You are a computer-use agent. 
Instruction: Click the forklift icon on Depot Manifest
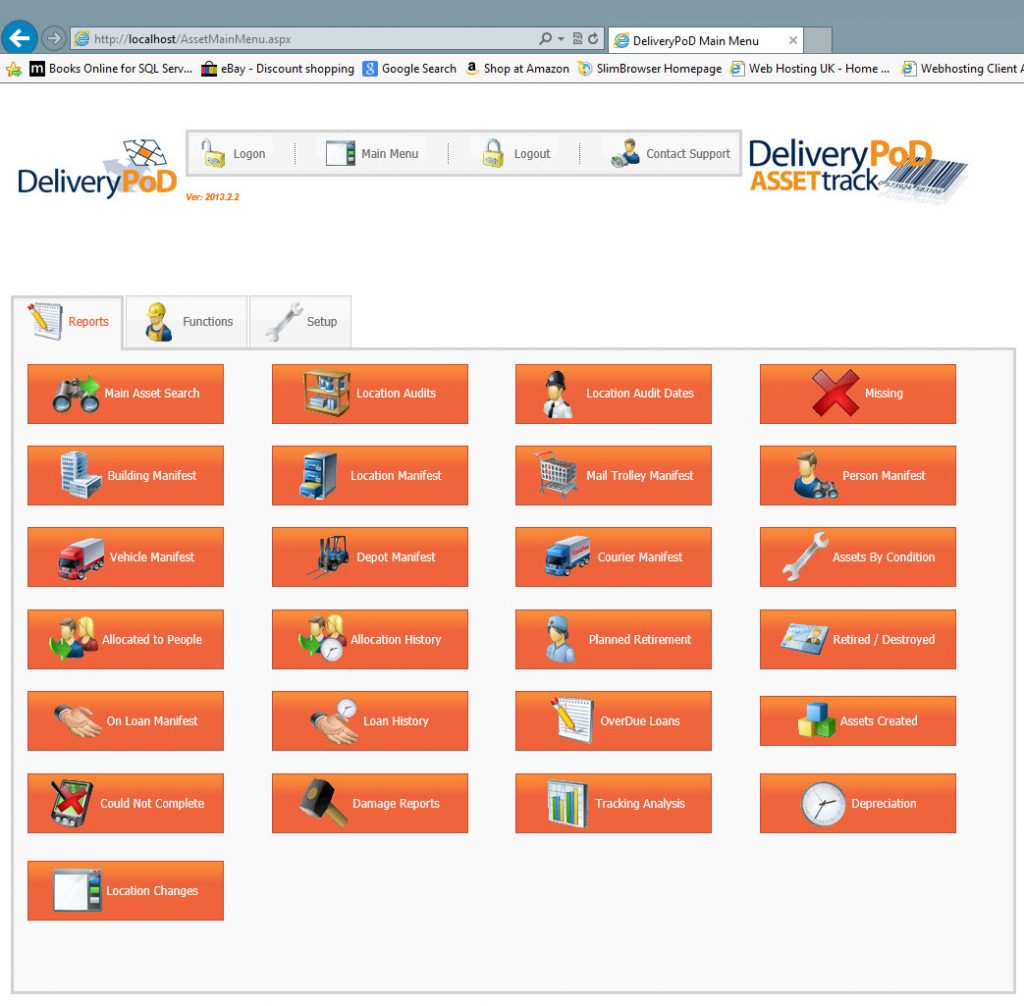[x=327, y=557]
